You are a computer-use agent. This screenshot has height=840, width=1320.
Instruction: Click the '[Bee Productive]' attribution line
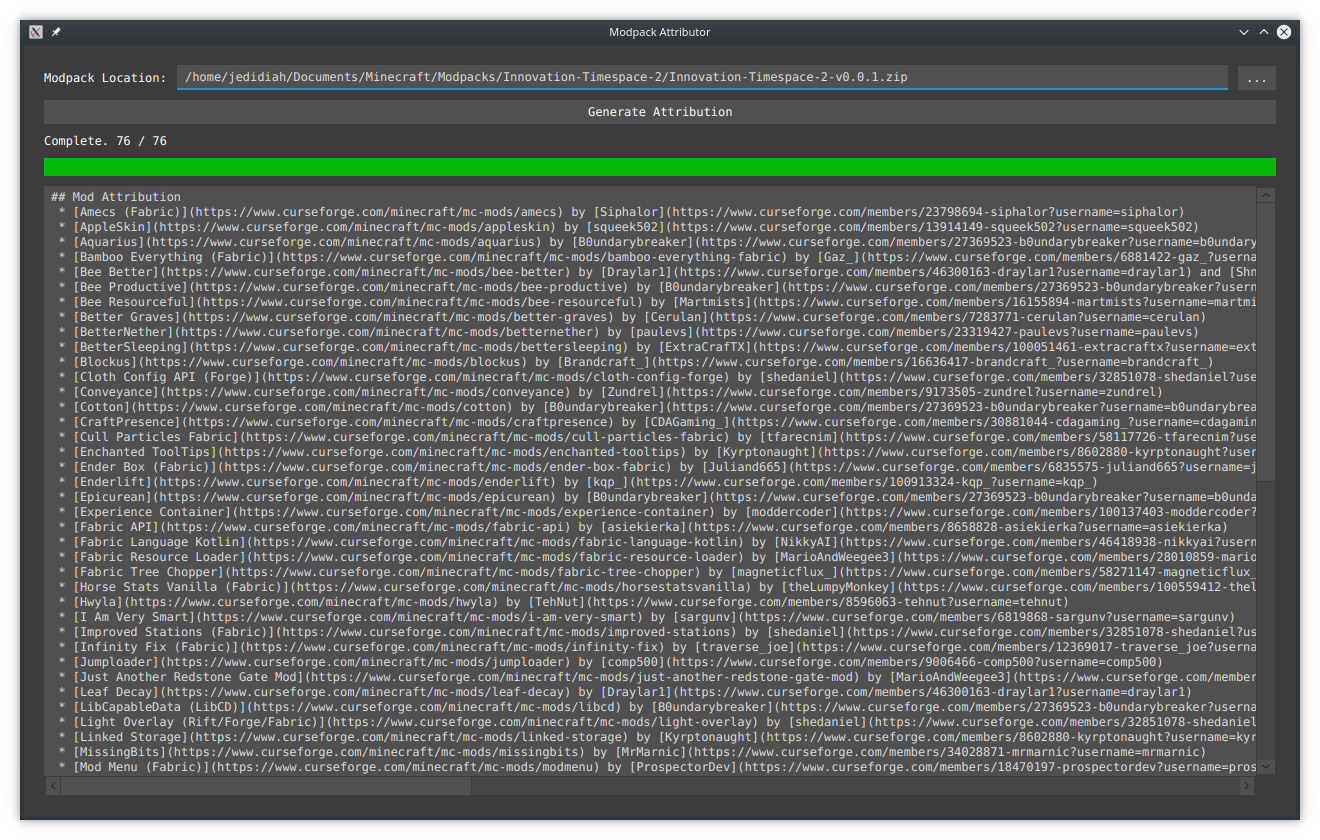click(657, 287)
